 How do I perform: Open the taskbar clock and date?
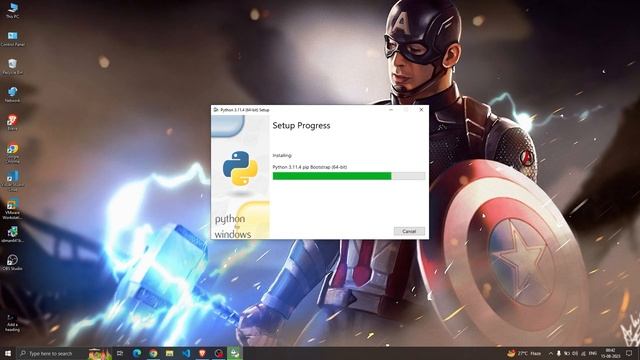pyautogui.click(x=611, y=353)
